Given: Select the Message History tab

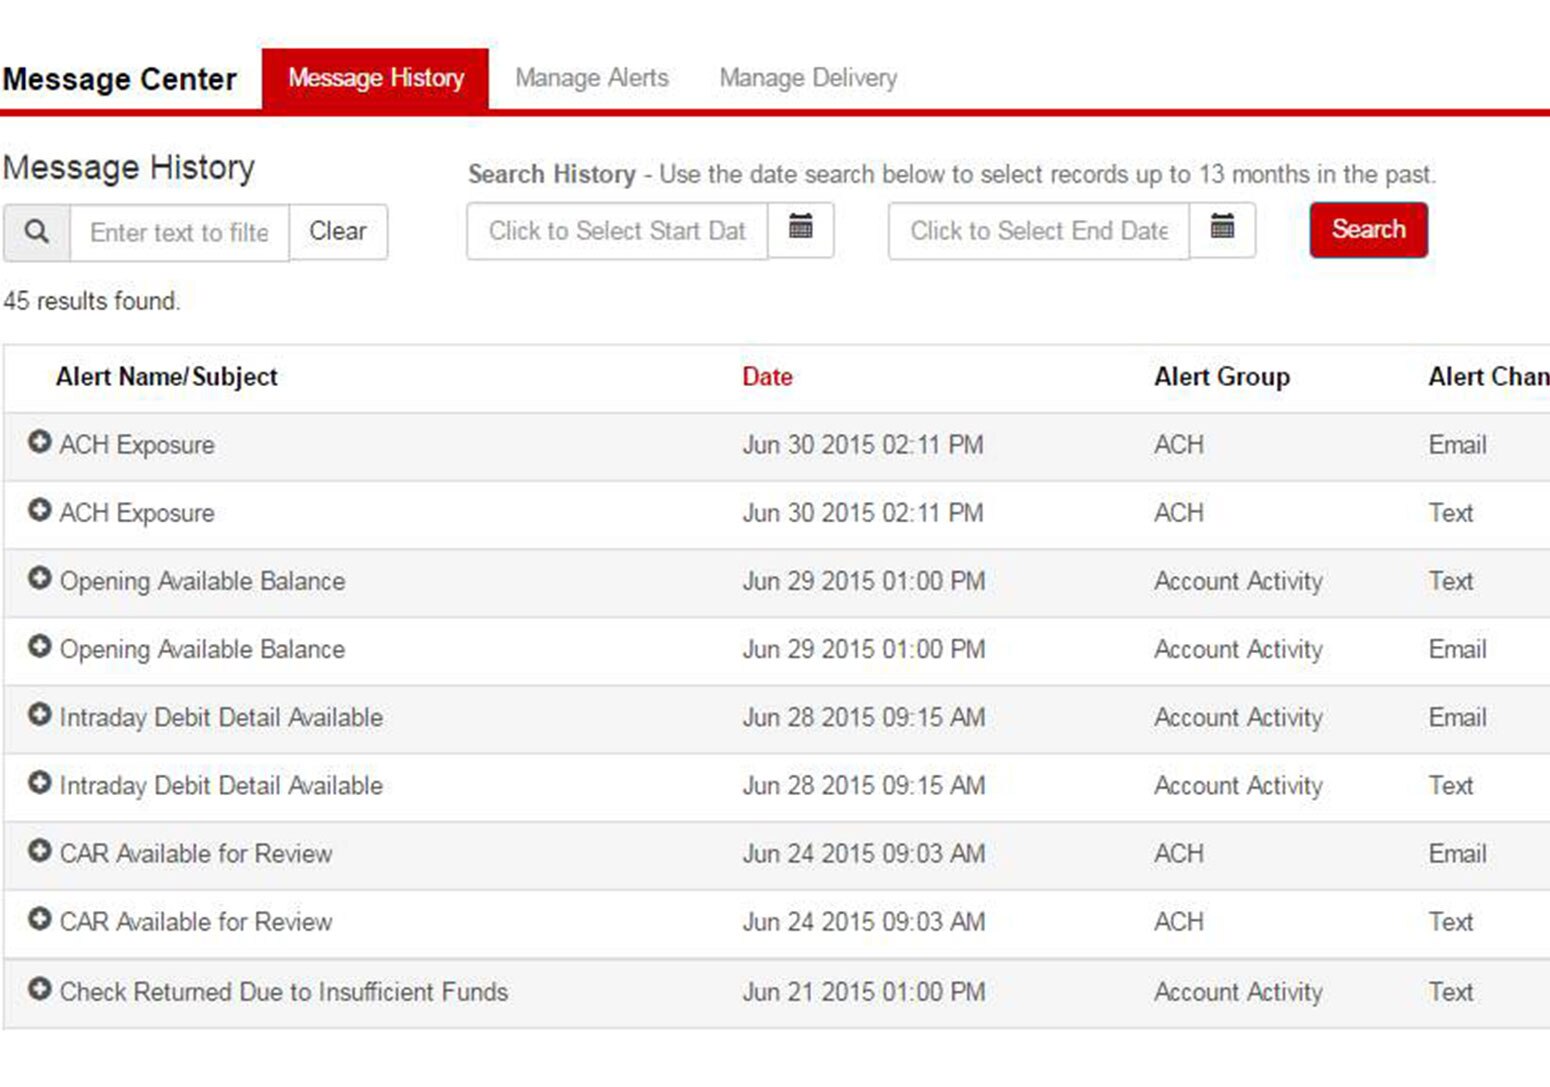Looking at the screenshot, I should tap(376, 78).
